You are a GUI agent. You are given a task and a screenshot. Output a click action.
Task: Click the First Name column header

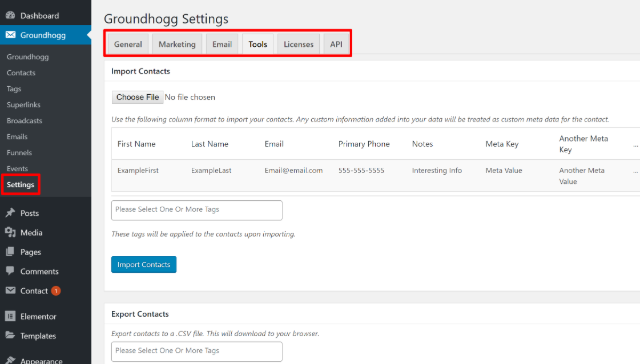pyautogui.click(x=136, y=144)
